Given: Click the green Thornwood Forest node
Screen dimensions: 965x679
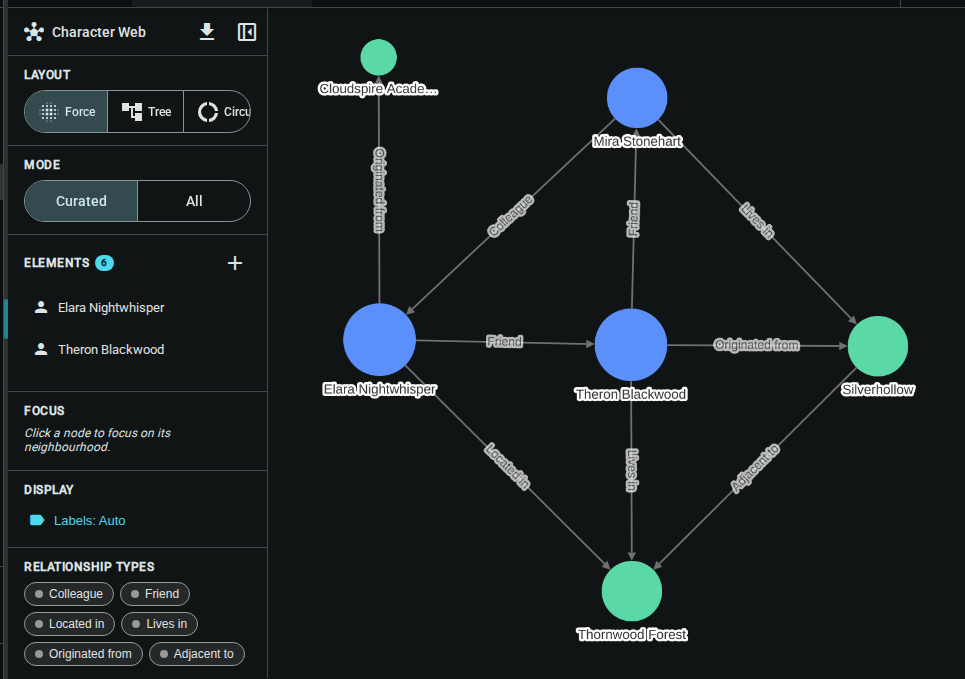Looking at the screenshot, I should click(x=632, y=590).
